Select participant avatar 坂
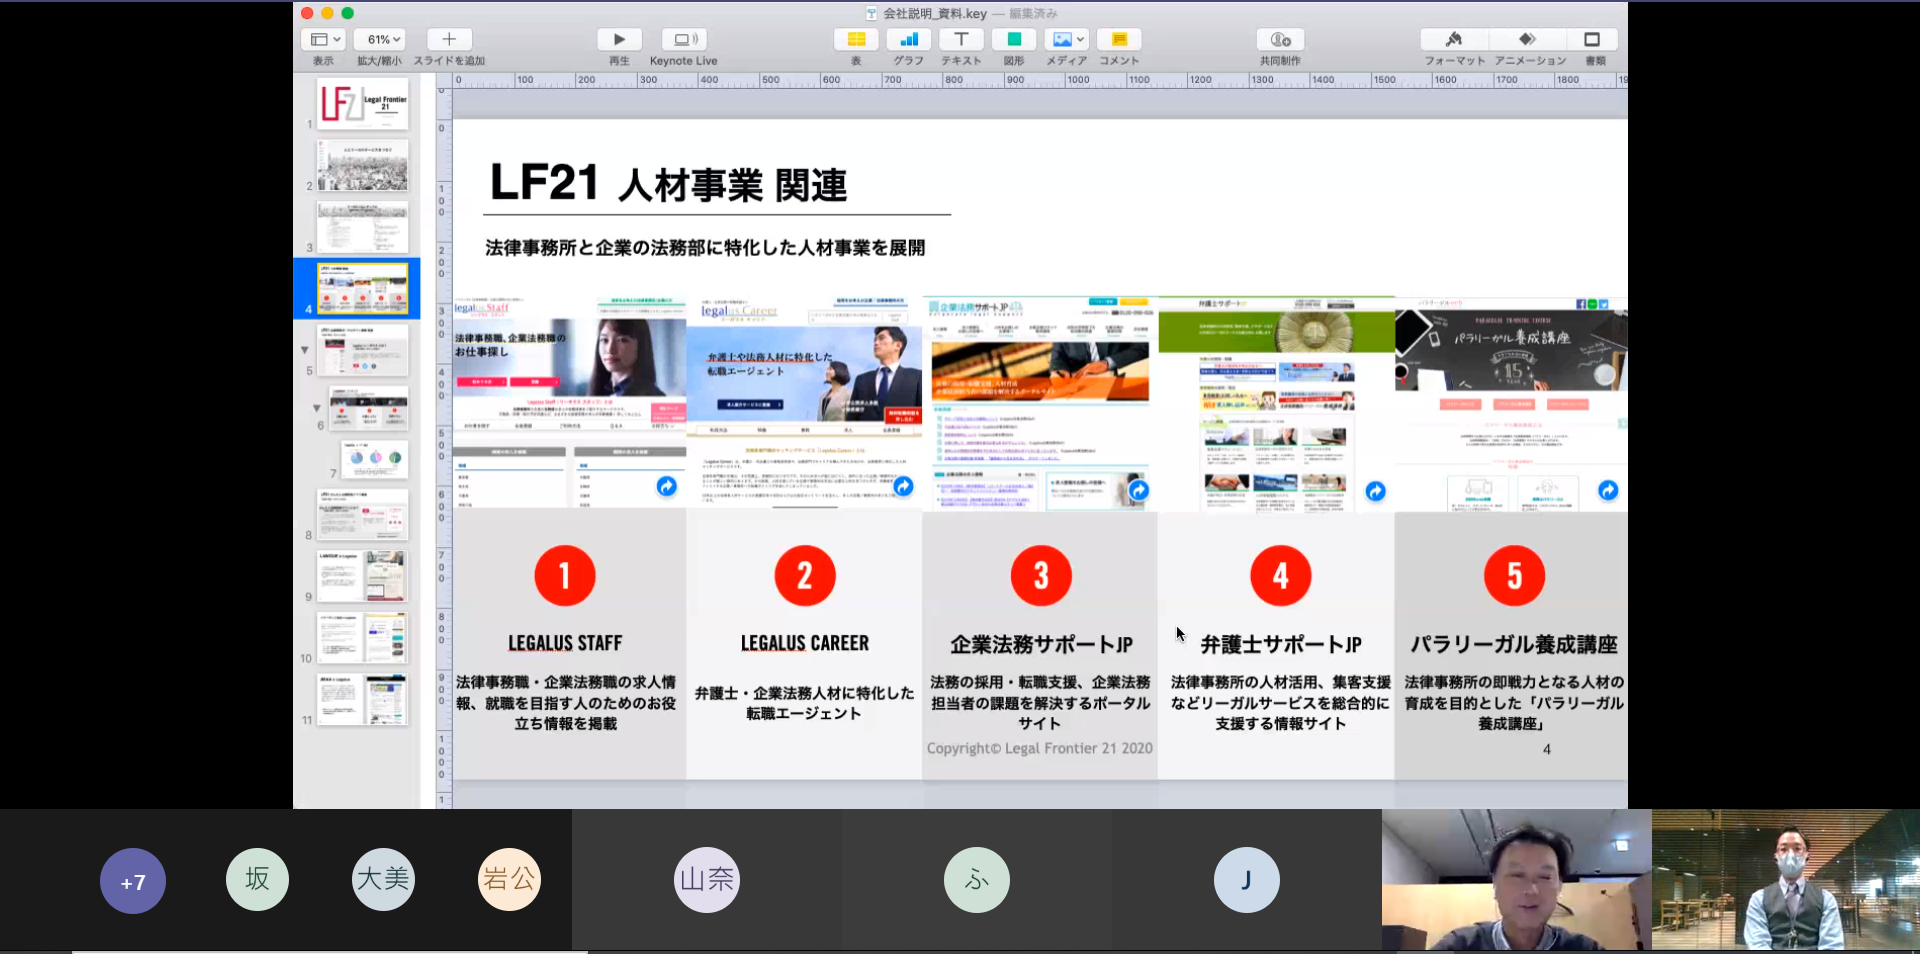 click(257, 879)
